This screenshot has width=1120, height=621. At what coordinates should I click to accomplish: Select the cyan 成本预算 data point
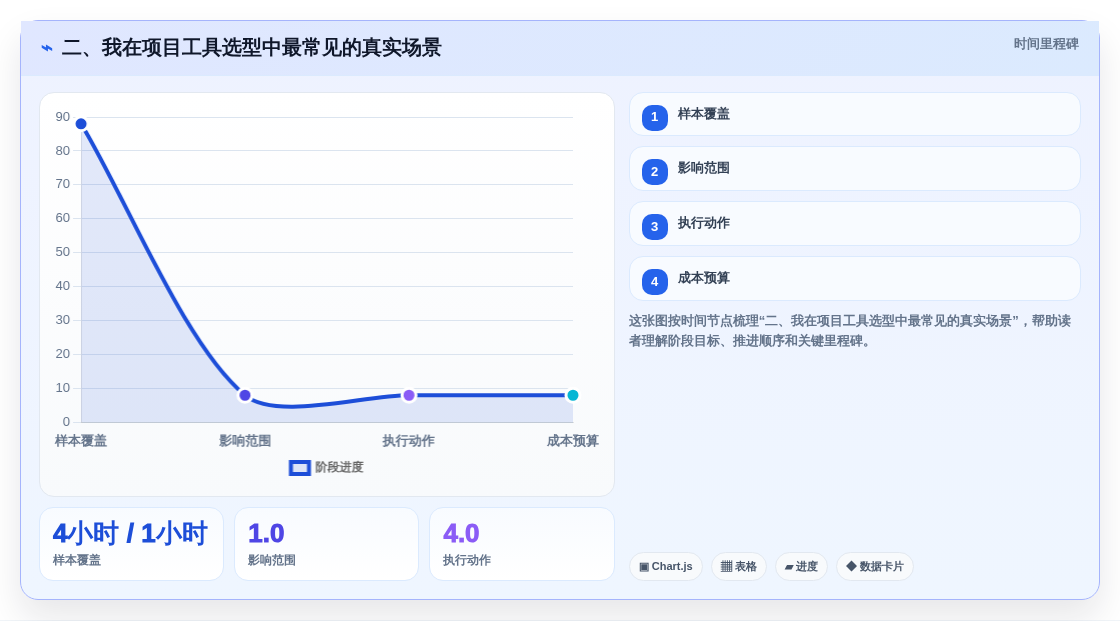point(572,395)
